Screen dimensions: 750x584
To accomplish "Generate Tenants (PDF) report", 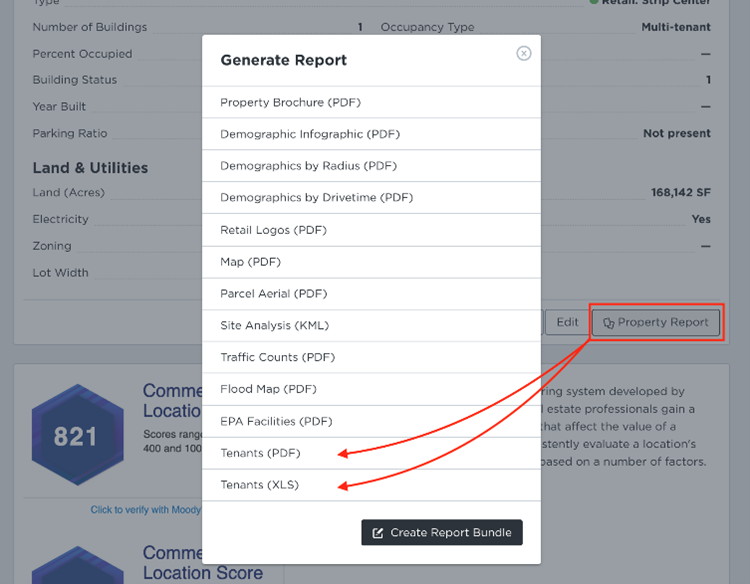I will point(371,453).
